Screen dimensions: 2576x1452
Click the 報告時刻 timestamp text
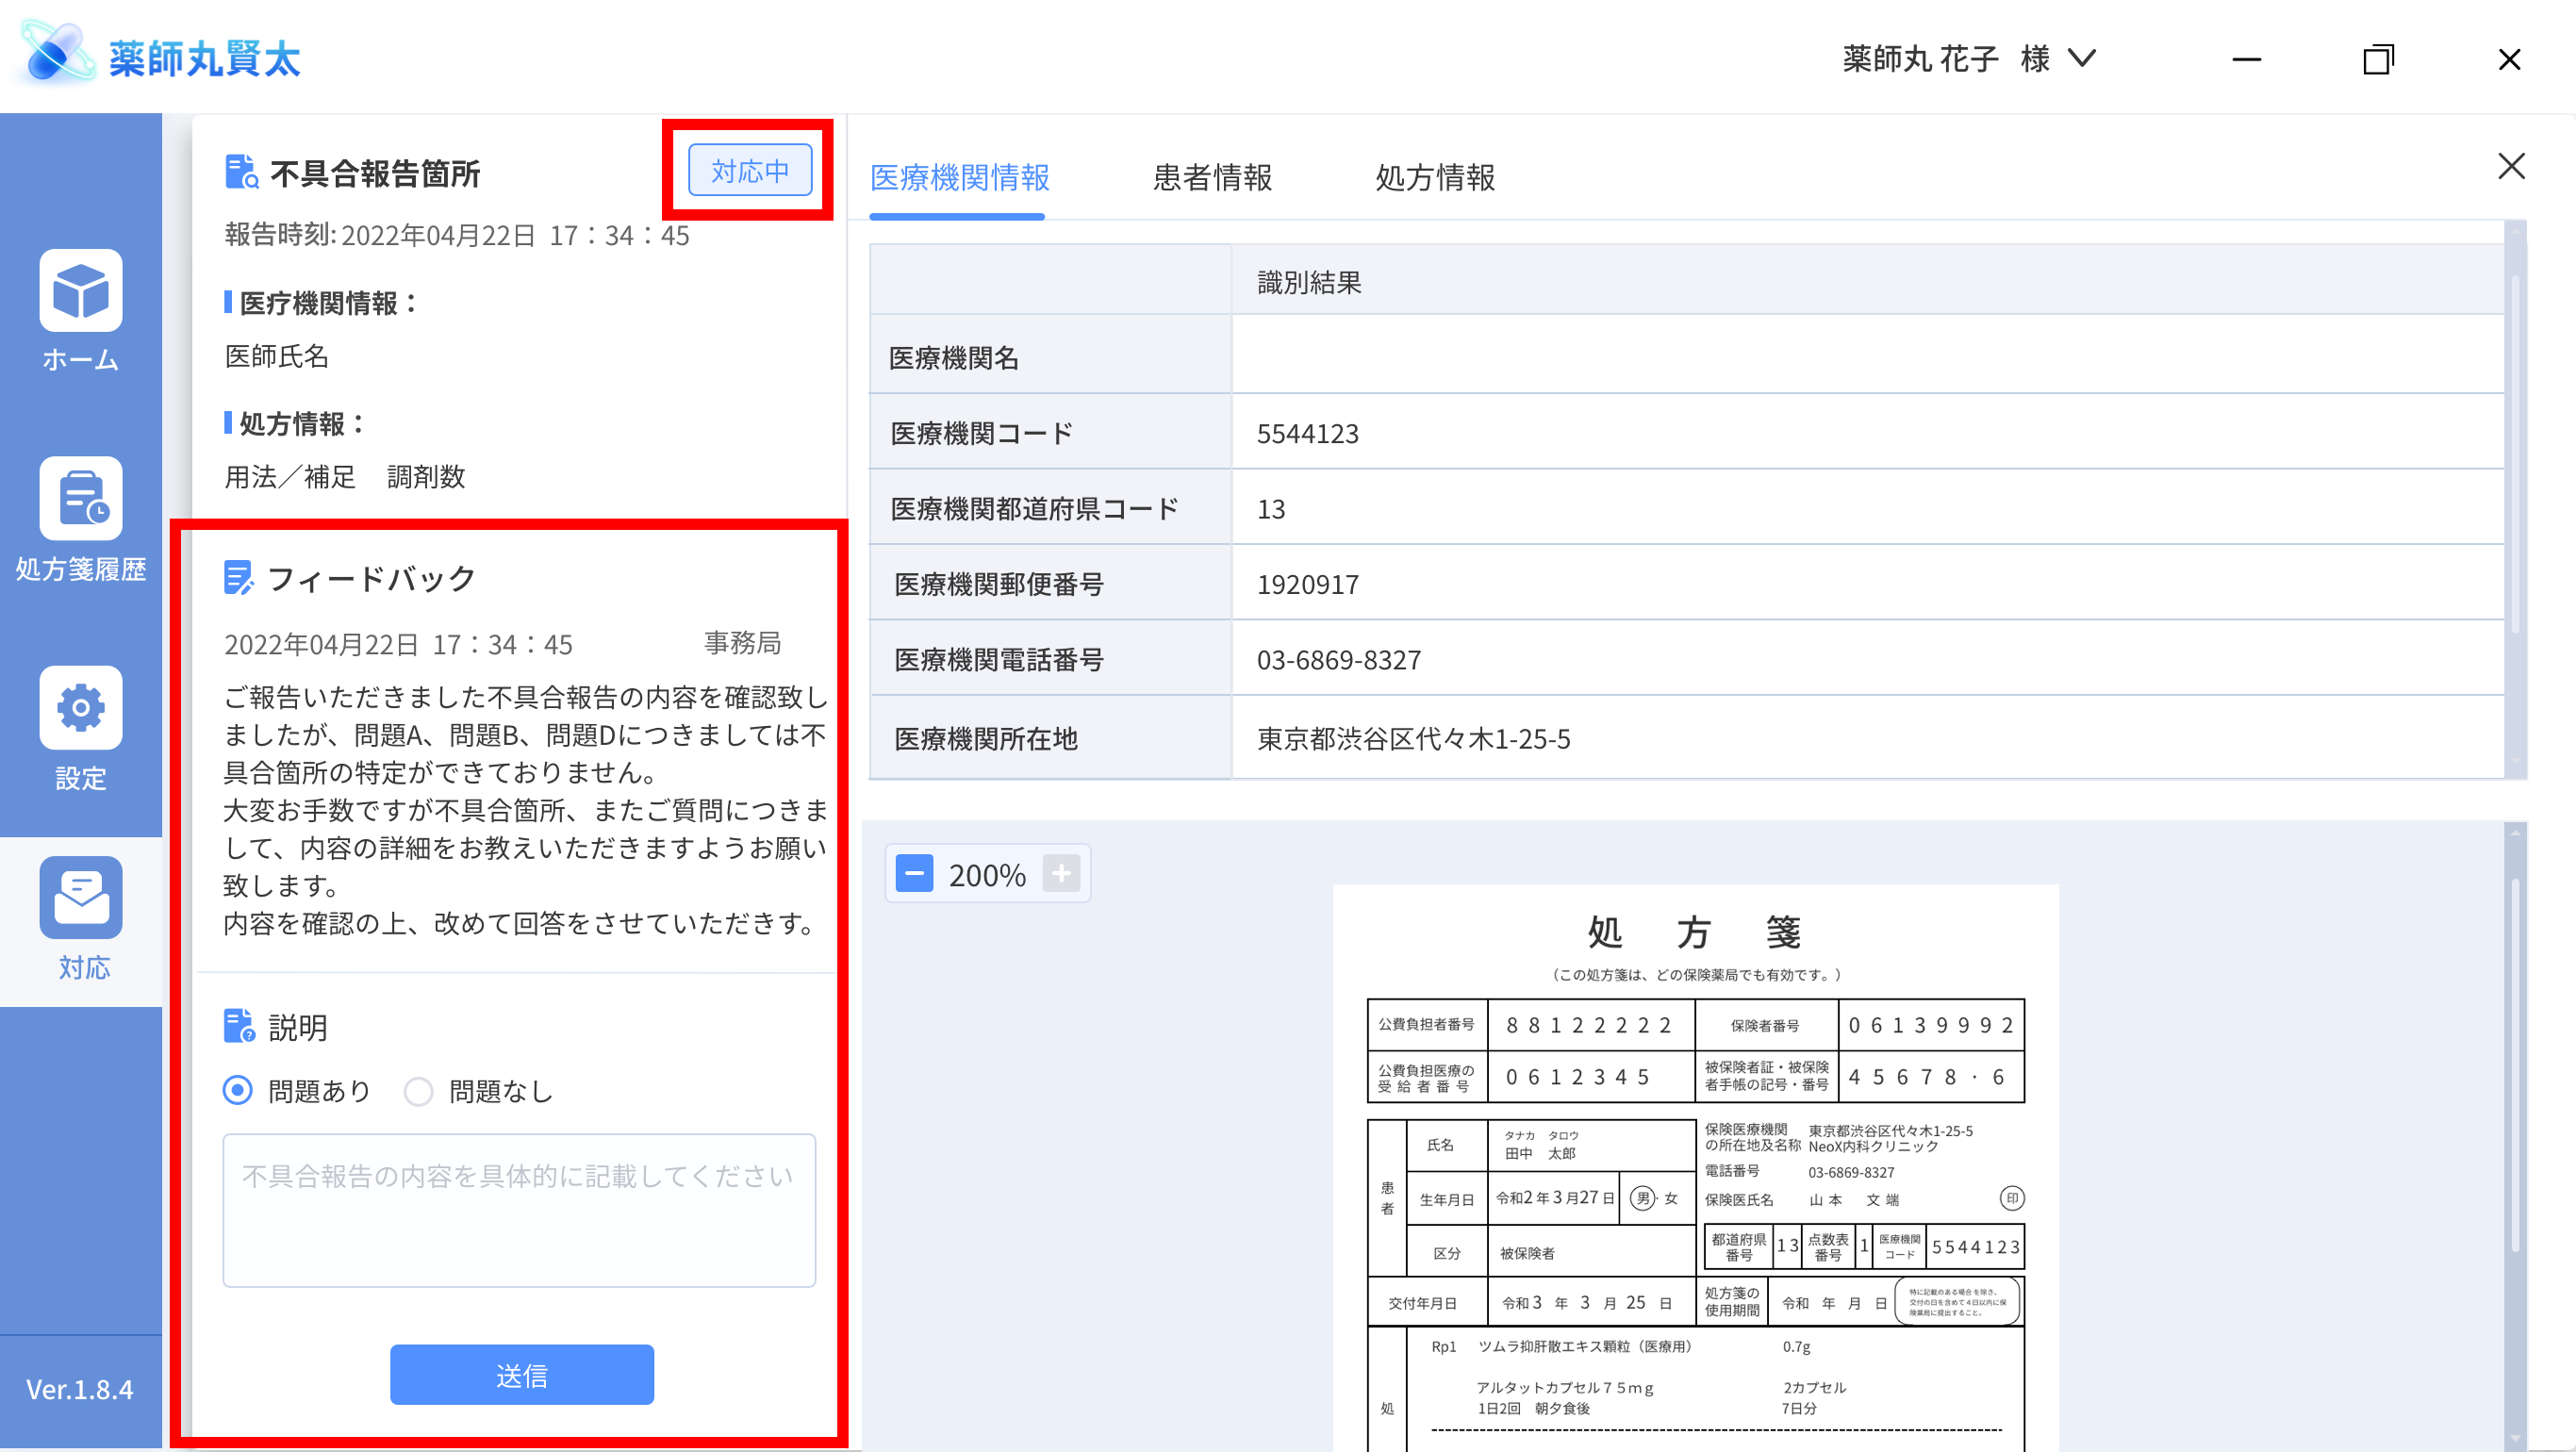pos(457,235)
